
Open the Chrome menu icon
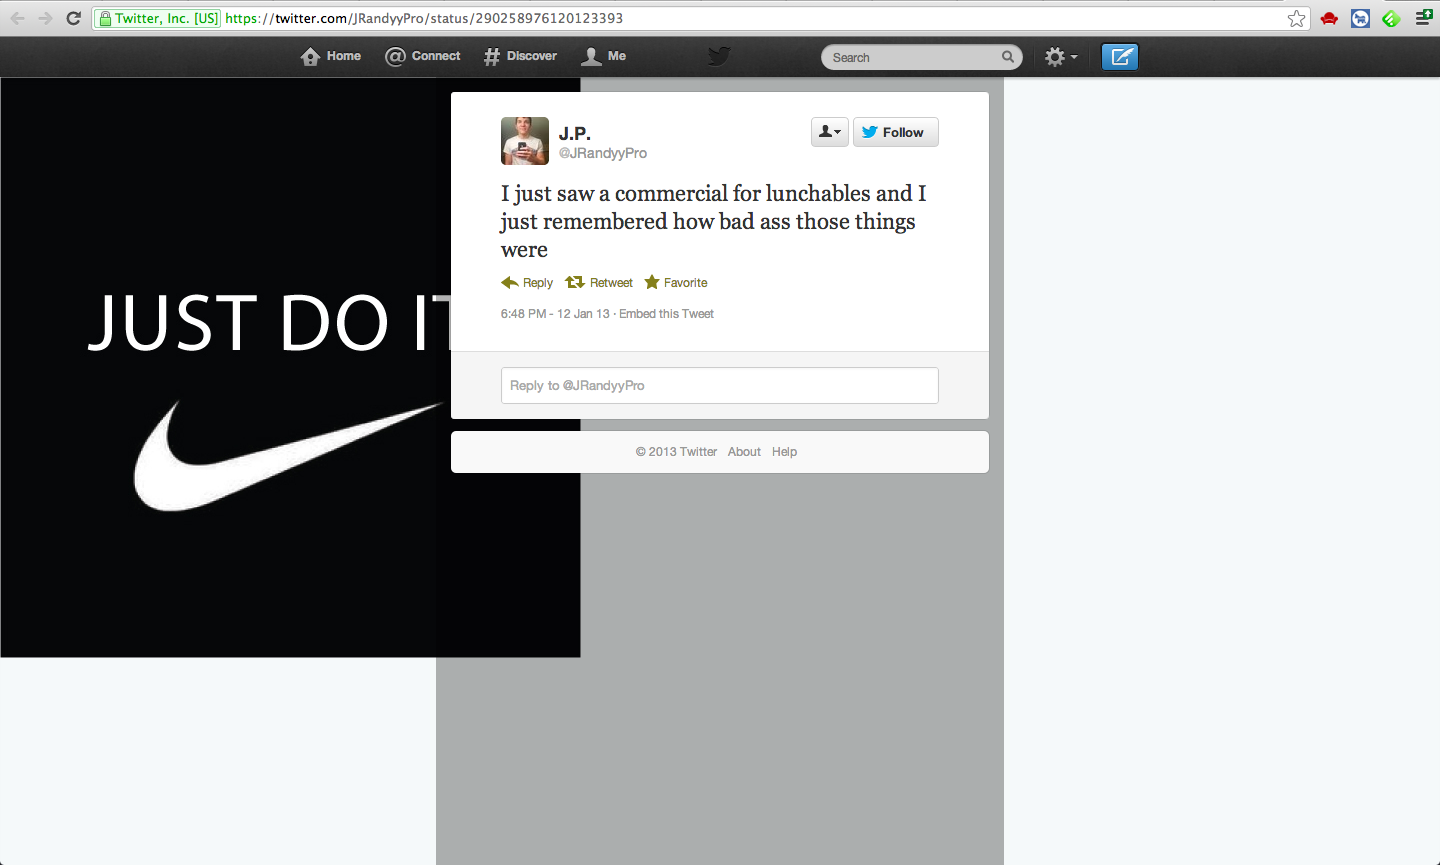[x=1424, y=18]
